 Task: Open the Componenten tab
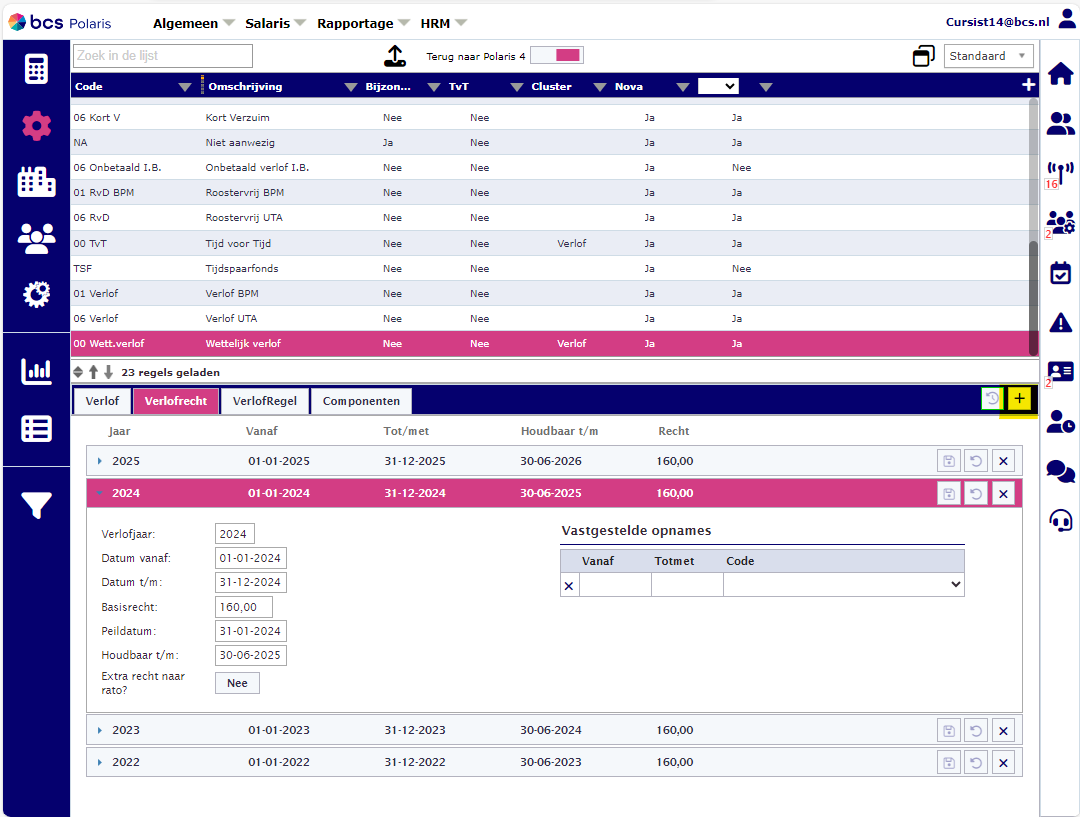[x=361, y=401]
